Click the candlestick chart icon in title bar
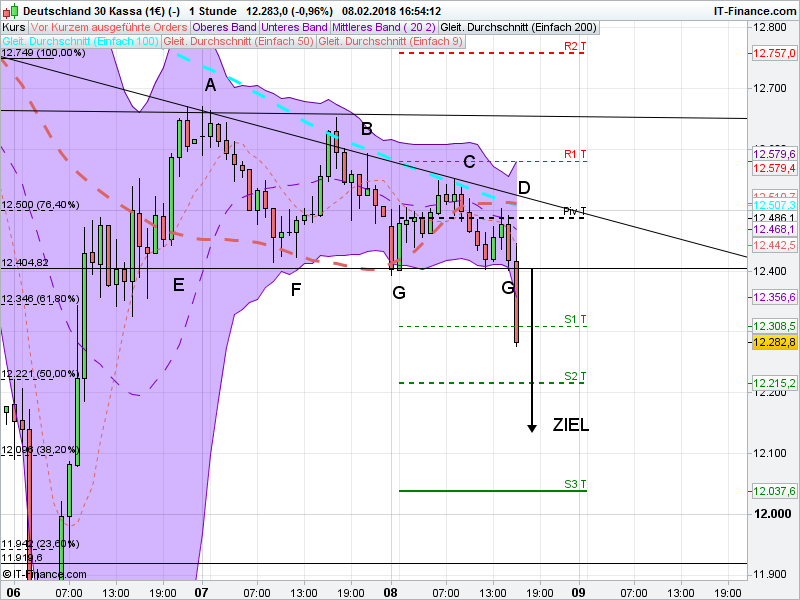800x600 pixels. 8,9
